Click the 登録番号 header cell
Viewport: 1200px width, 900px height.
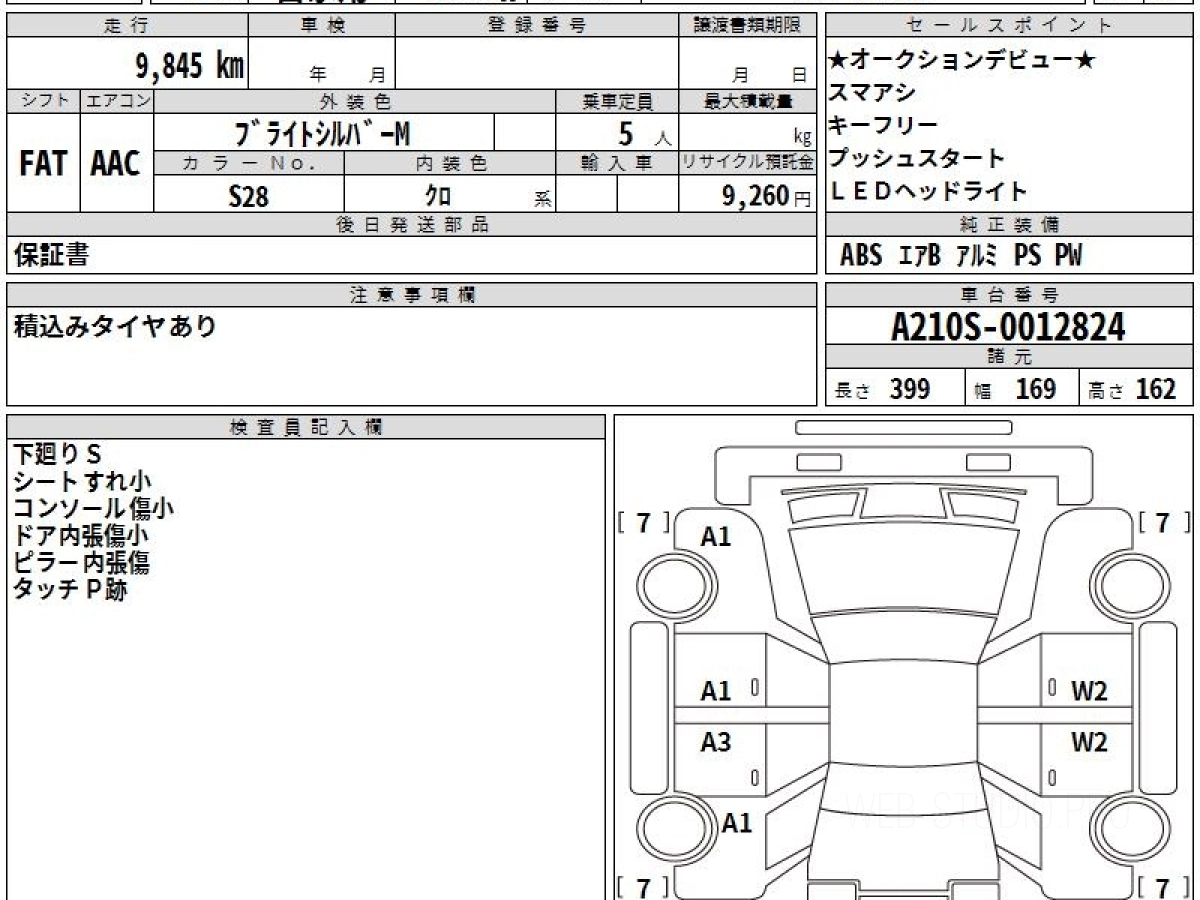537,26
